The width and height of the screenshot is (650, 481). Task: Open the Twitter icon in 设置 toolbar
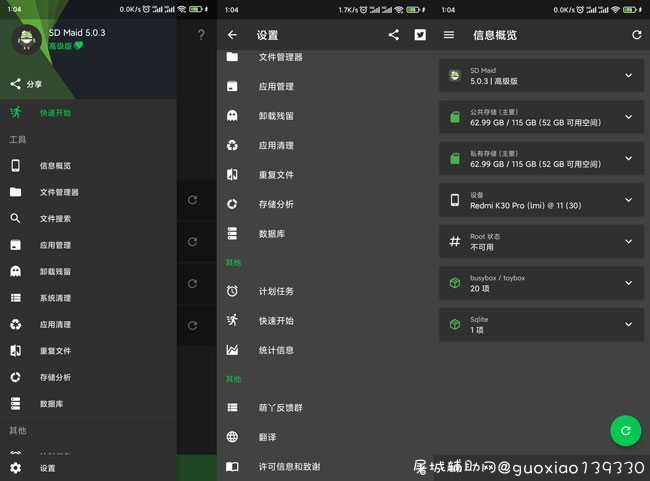420,35
